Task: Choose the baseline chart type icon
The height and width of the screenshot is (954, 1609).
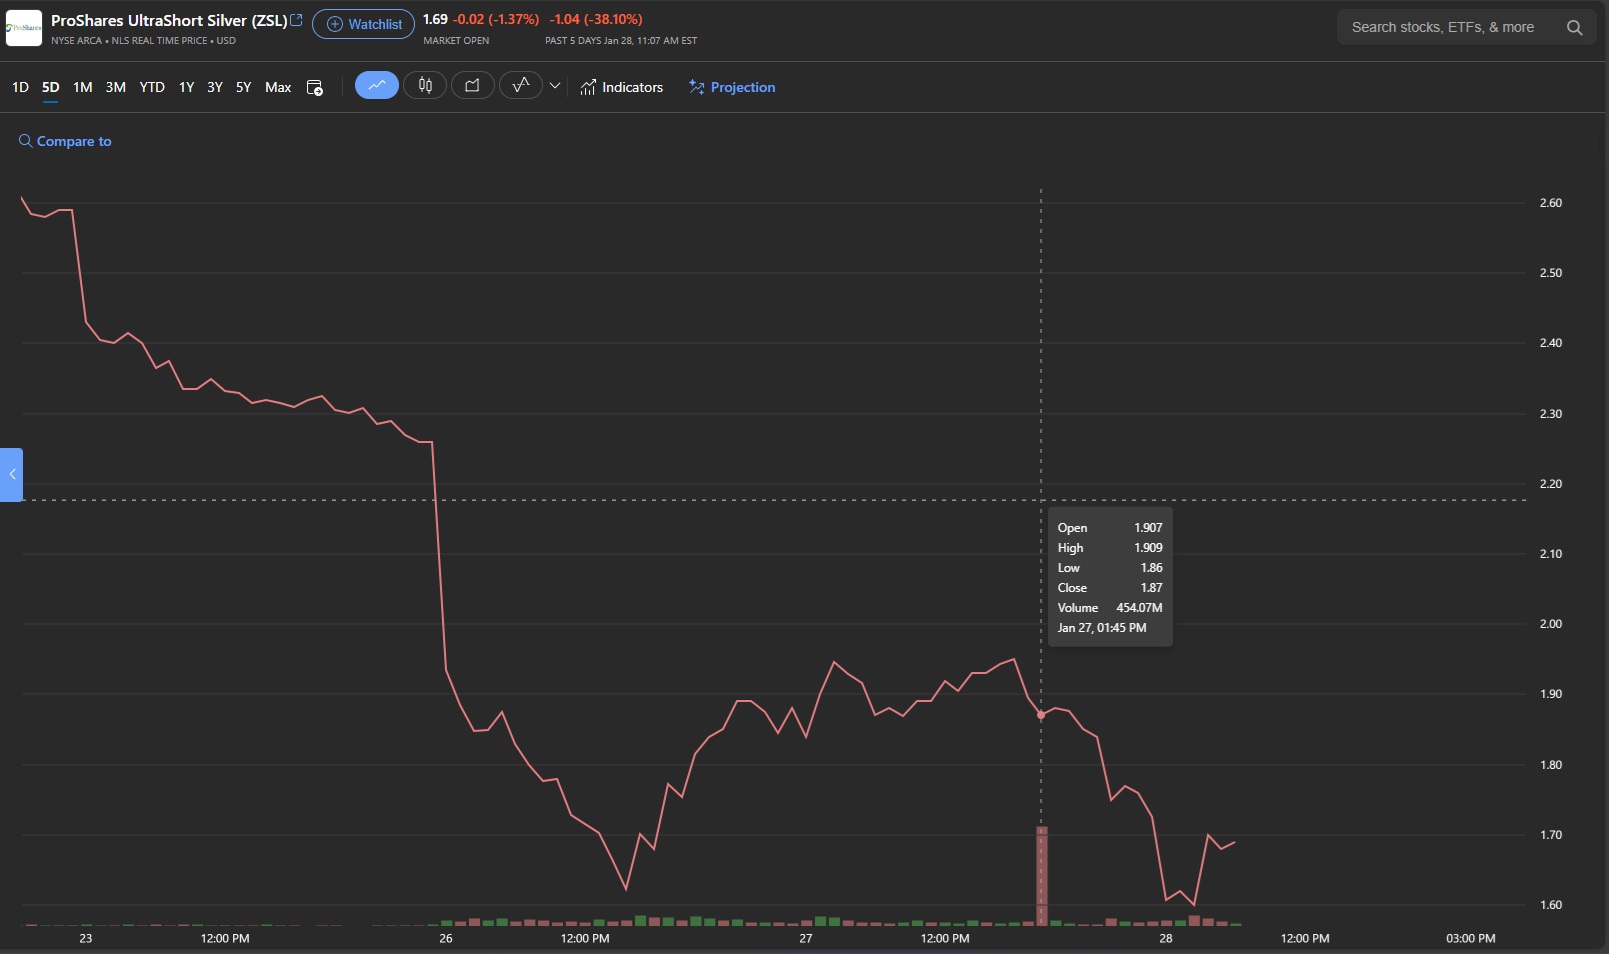Action: click(520, 86)
